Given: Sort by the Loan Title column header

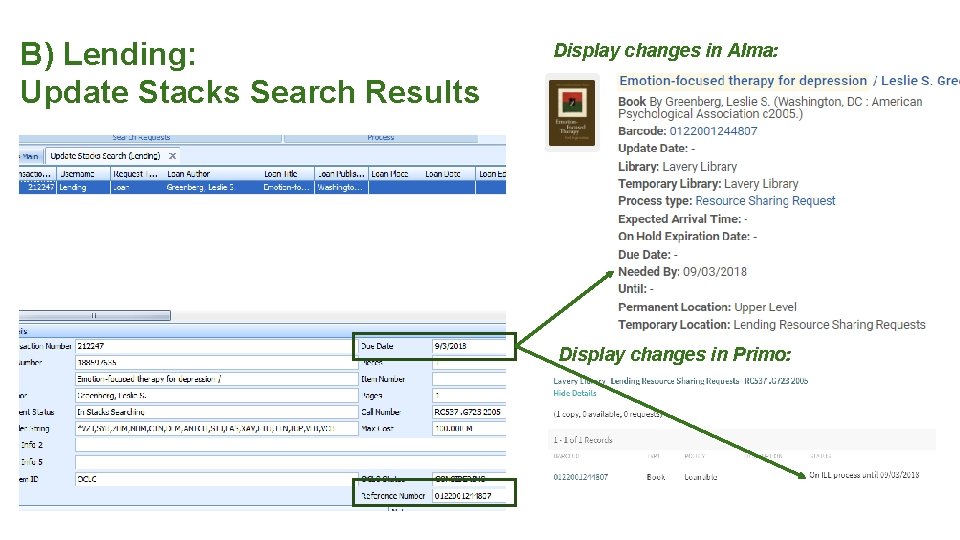Looking at the screenshot, I should pos(288,174).
